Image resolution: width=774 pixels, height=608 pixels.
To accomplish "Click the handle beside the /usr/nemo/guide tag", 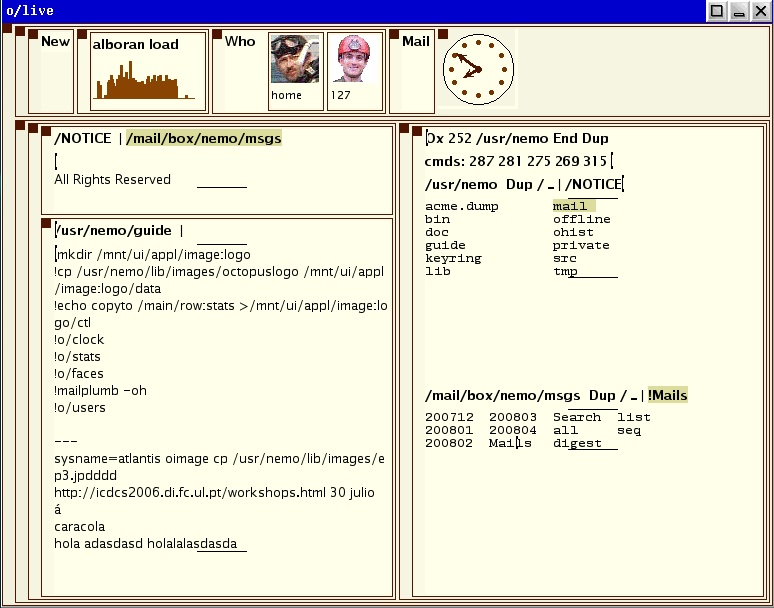I will 45,223.
